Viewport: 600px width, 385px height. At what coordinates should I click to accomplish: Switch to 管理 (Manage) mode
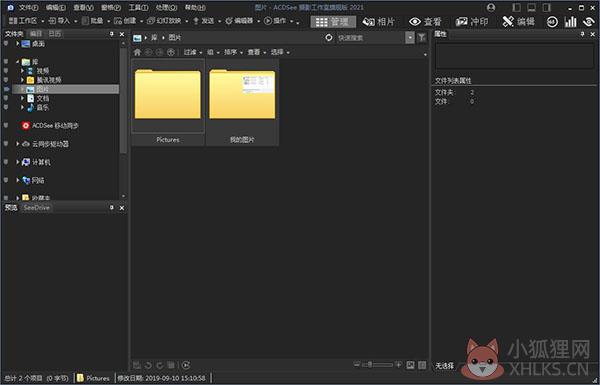(x=333, y=22)
